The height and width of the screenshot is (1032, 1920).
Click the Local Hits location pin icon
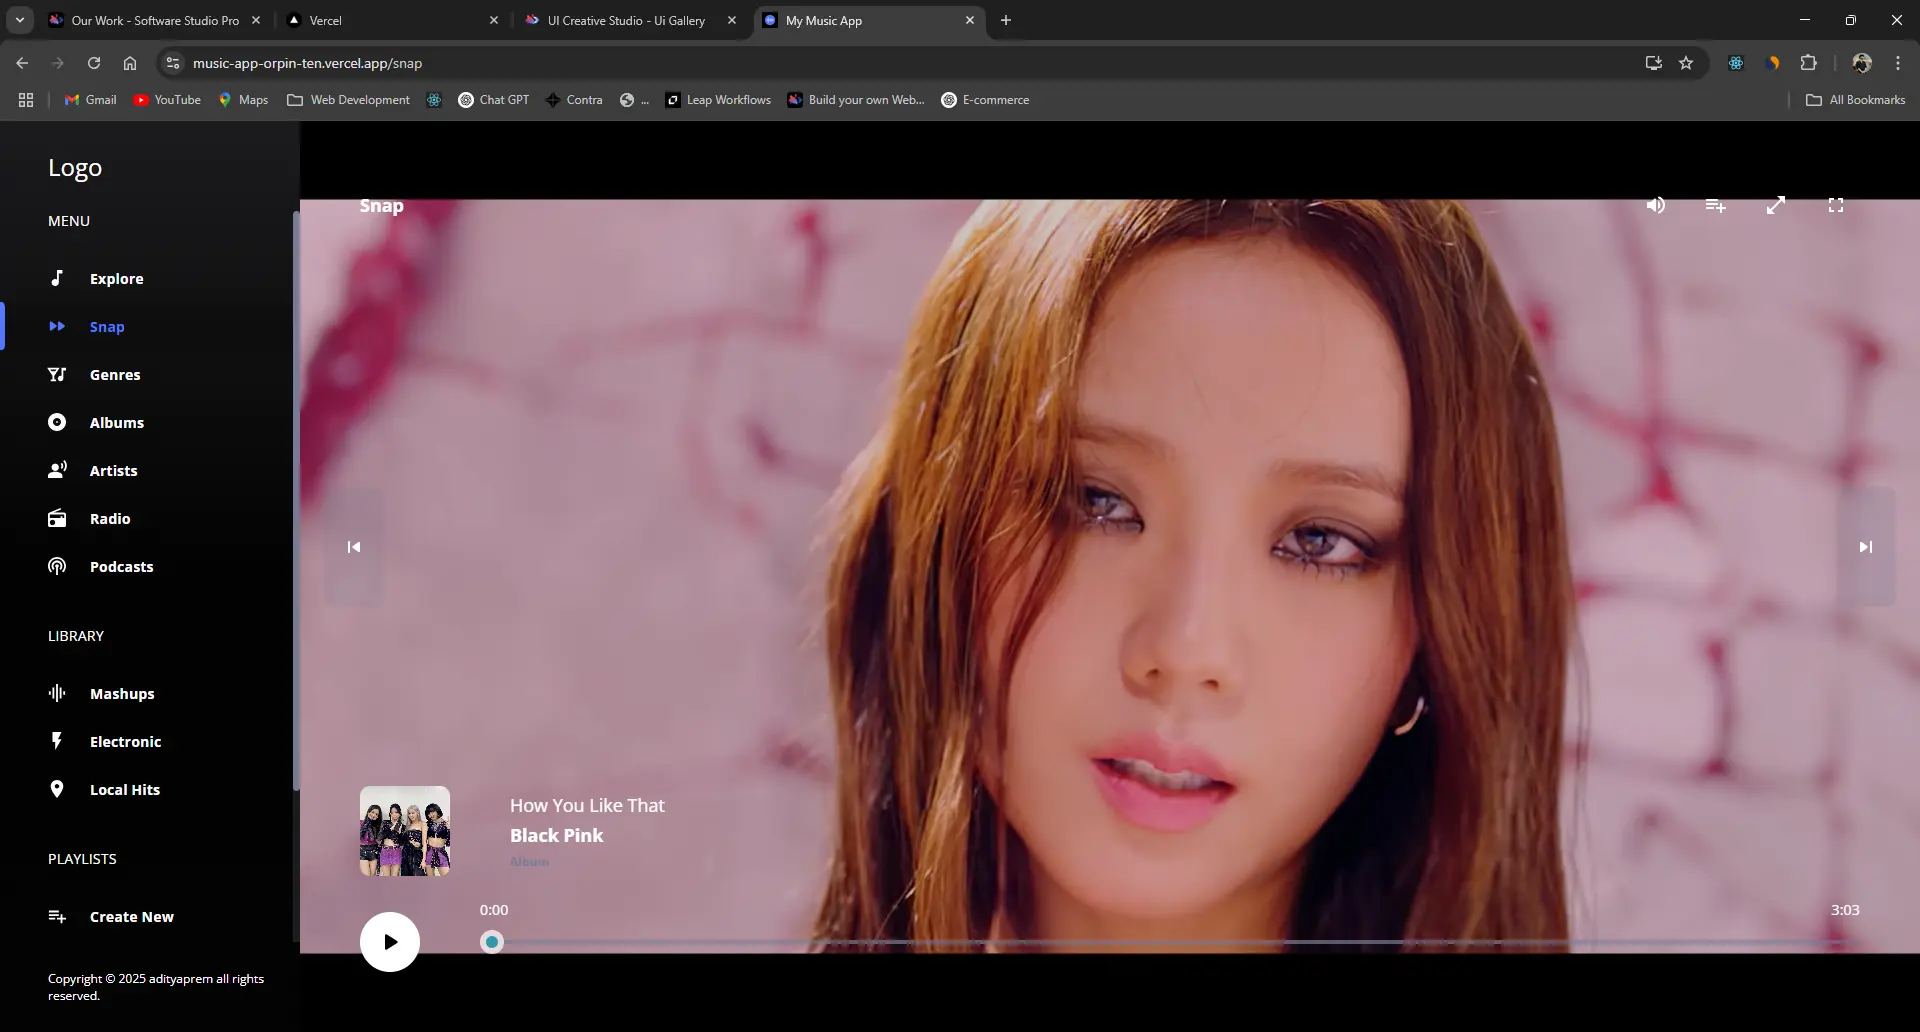57,789
